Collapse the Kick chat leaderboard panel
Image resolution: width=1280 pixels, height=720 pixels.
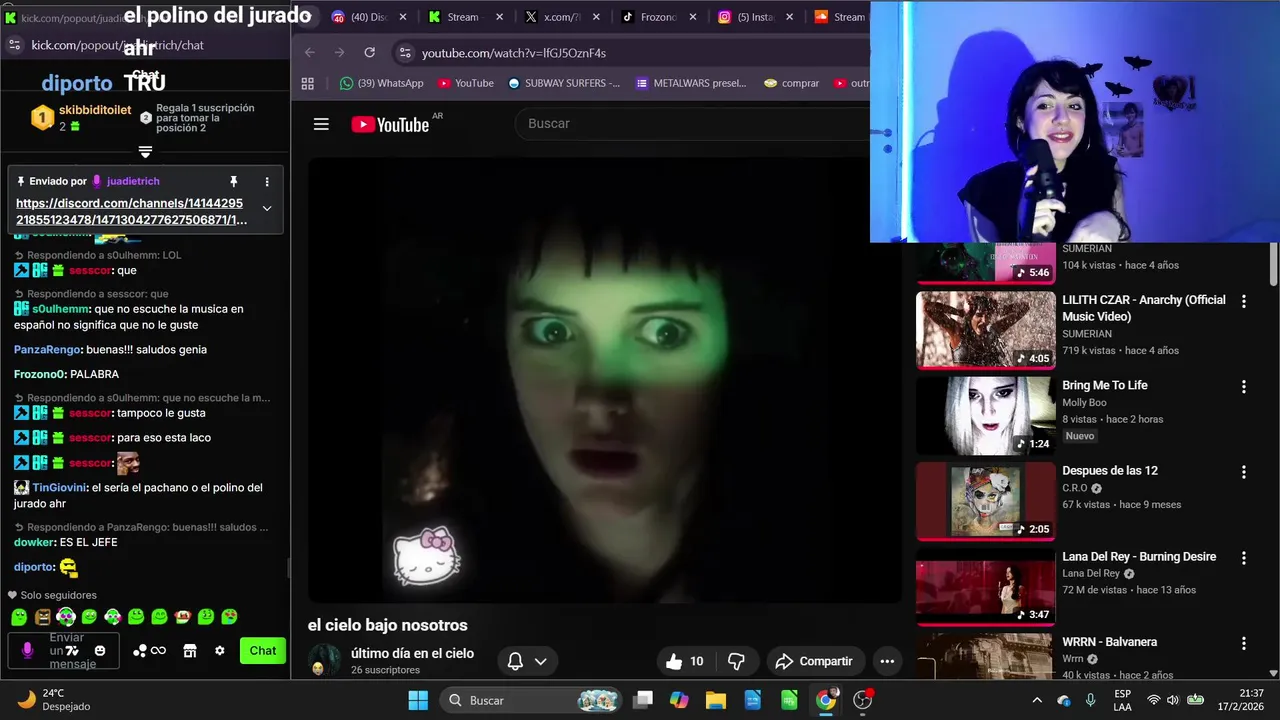tap(145, 152)
